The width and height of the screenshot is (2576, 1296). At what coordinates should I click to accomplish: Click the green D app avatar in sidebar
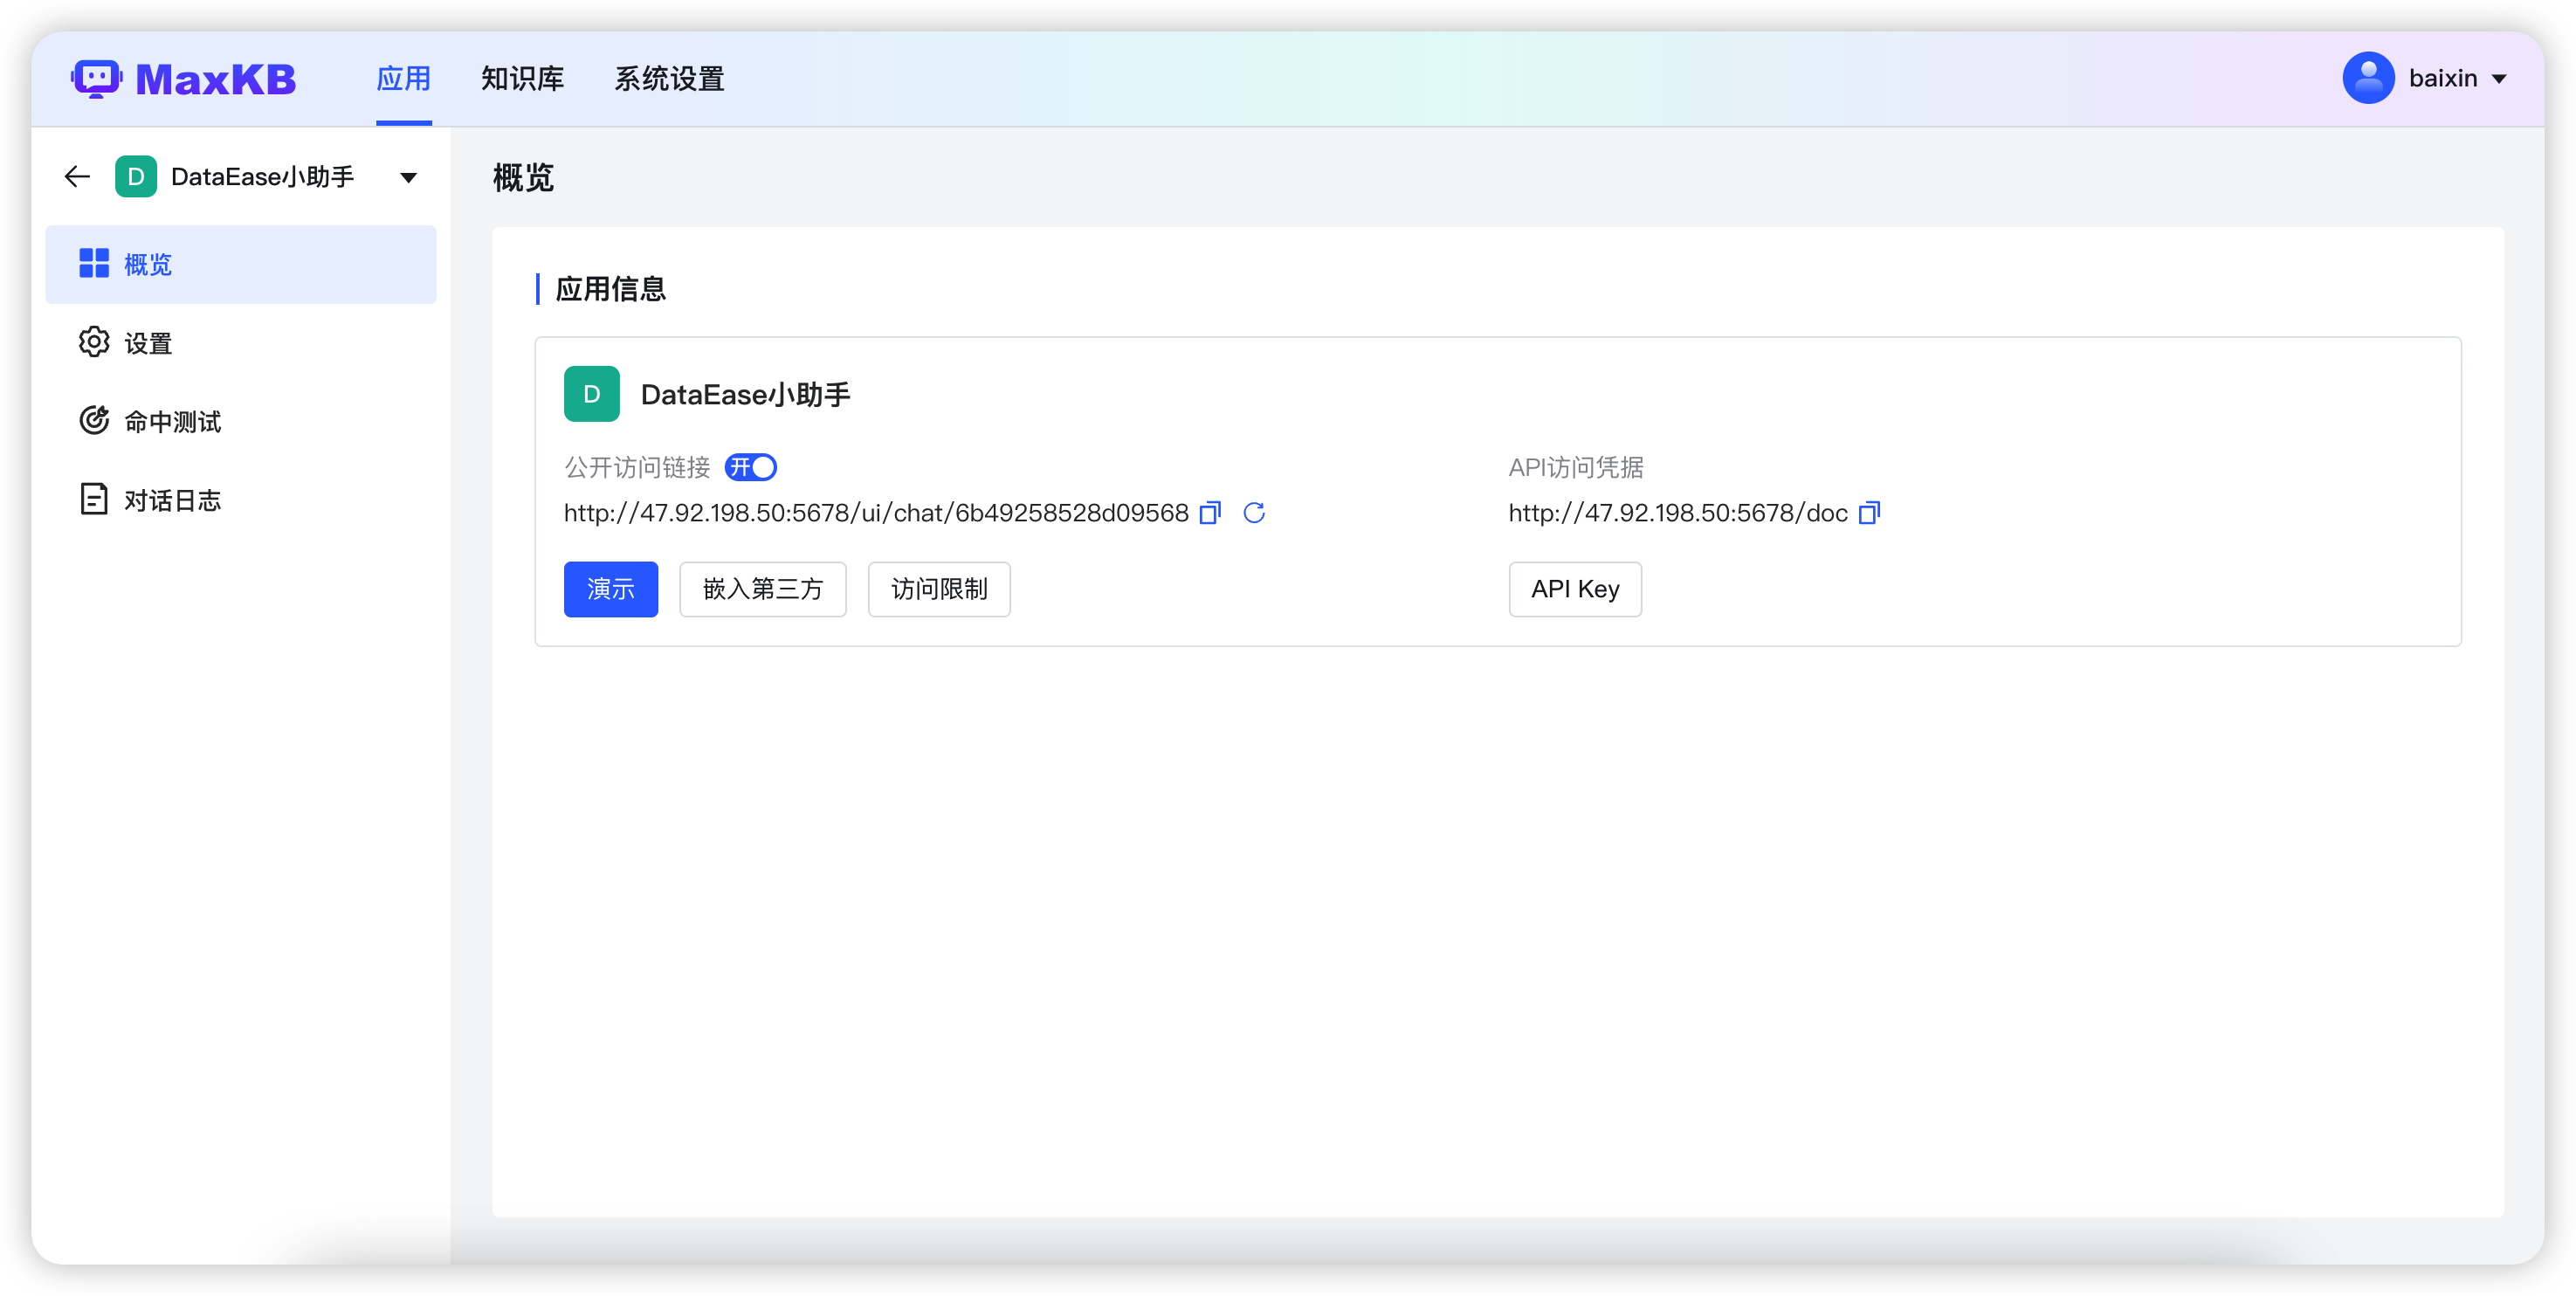136,177
